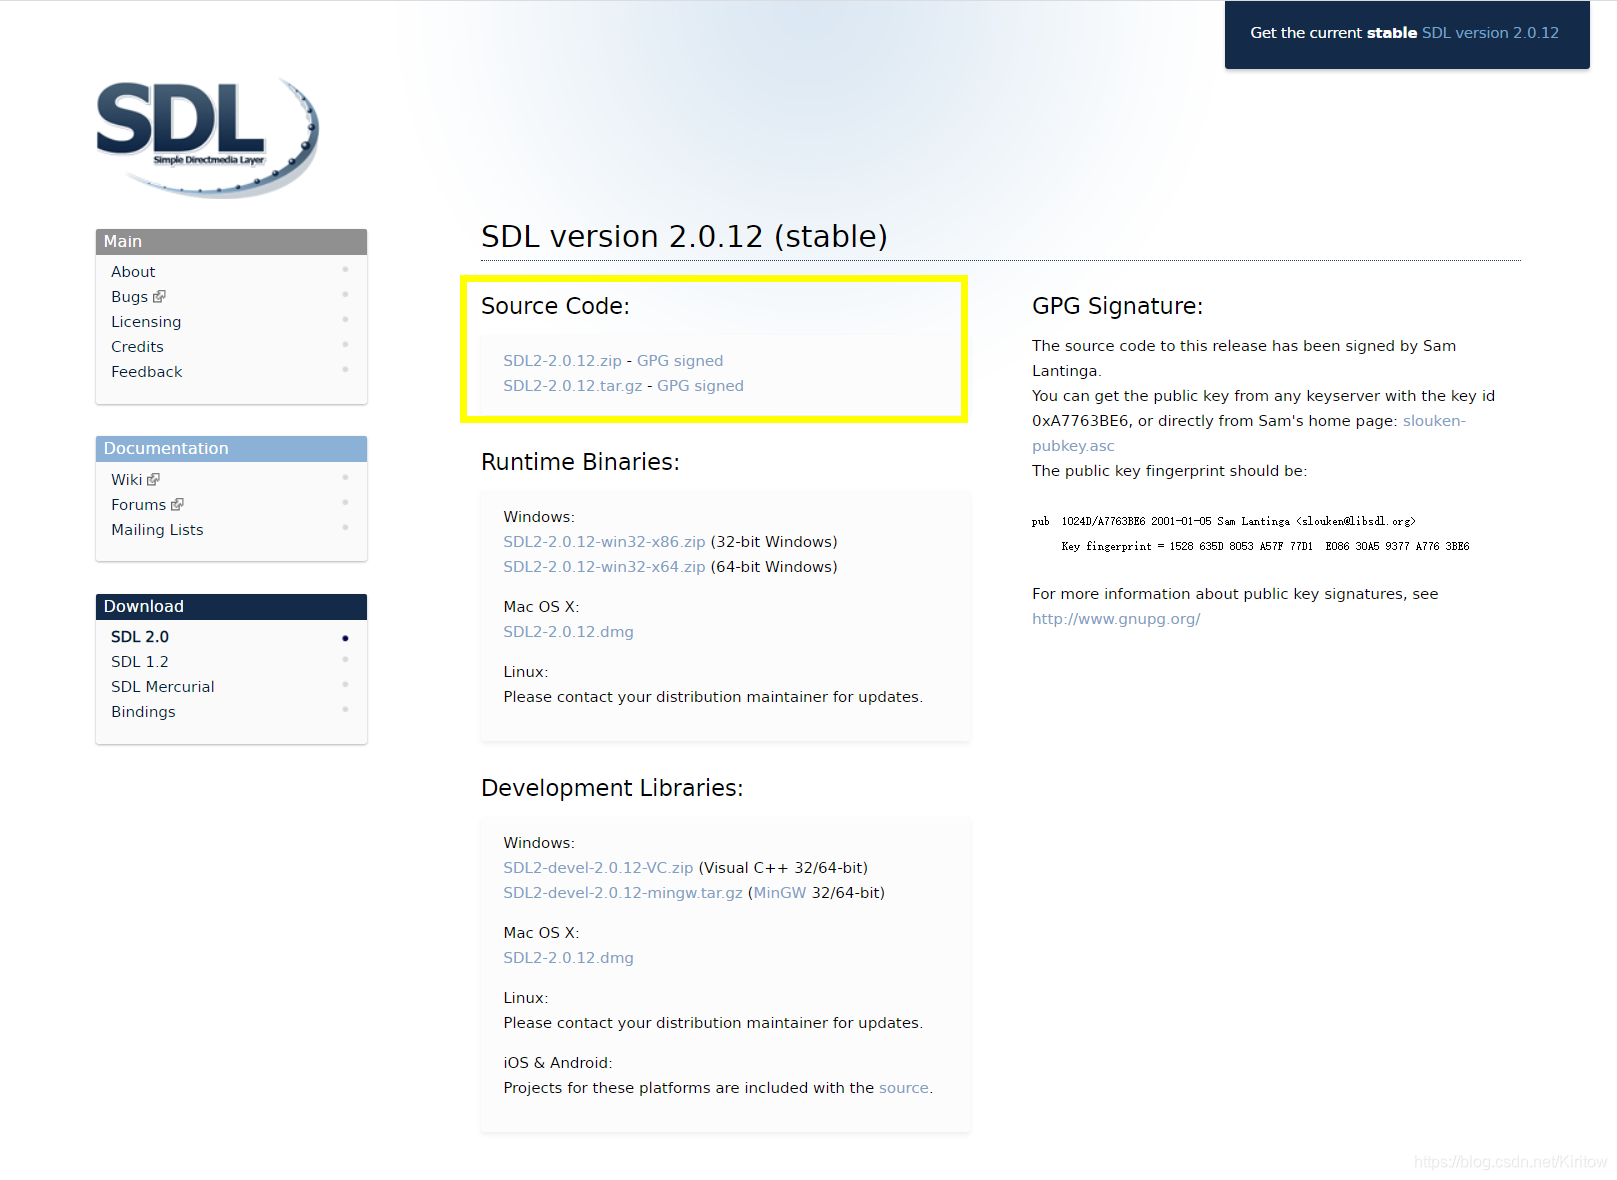Download SDL2-2.0.12-win32-x64.zip runtime binary

click(x=604, y=567)
